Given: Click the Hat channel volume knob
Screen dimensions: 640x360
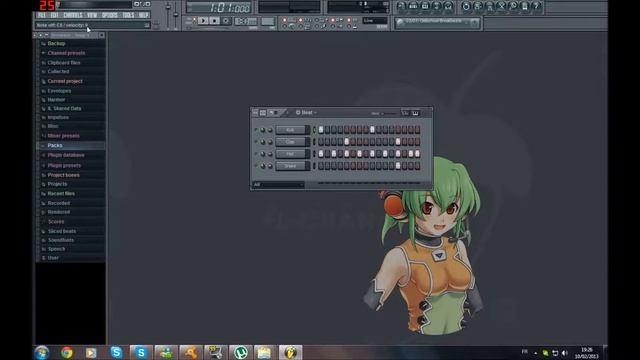Looking at the screenshot, I should tap(270, 154).
